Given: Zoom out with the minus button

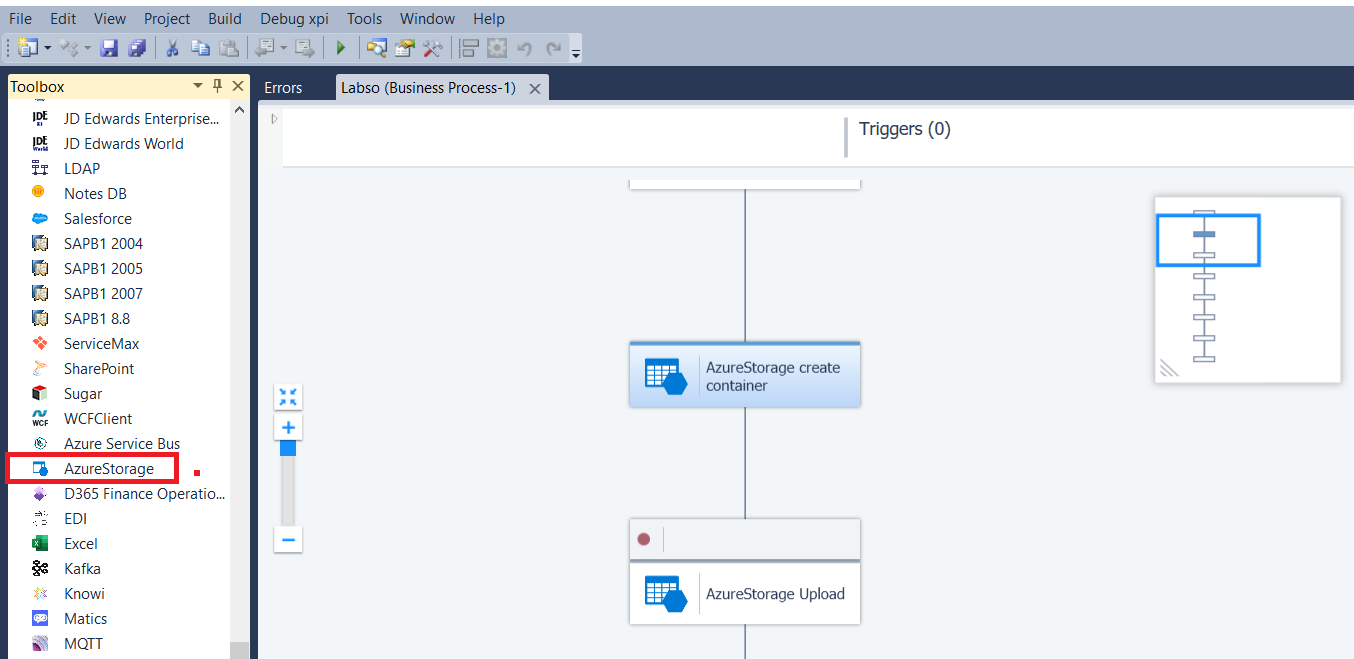Looking at the screenshot, I should tap(288, 540).
